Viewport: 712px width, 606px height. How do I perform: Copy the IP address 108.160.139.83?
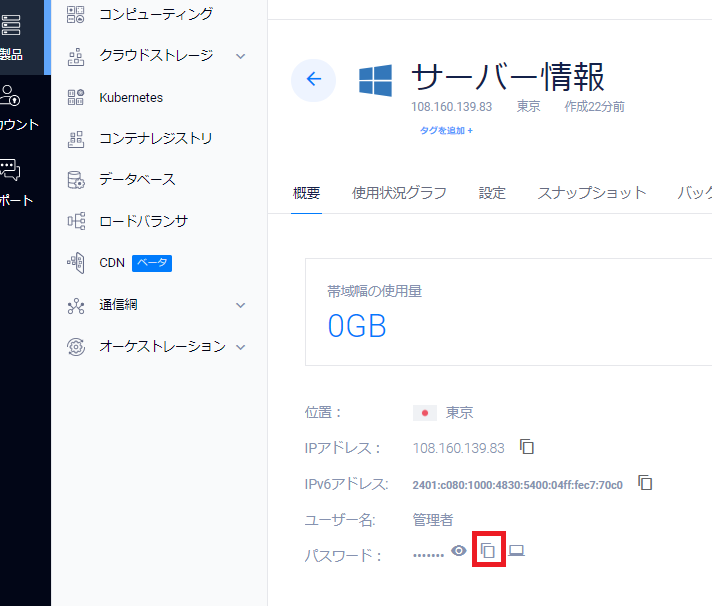tap(527, 447)
